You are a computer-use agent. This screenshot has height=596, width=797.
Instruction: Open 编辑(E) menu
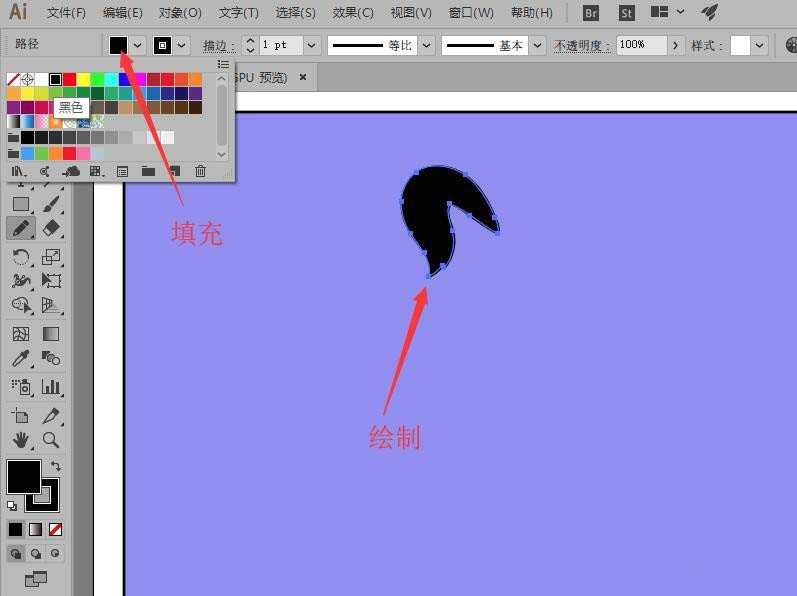click(122, 12)
